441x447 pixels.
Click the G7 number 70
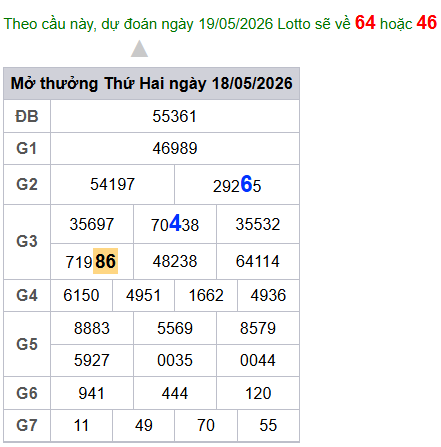206,425
